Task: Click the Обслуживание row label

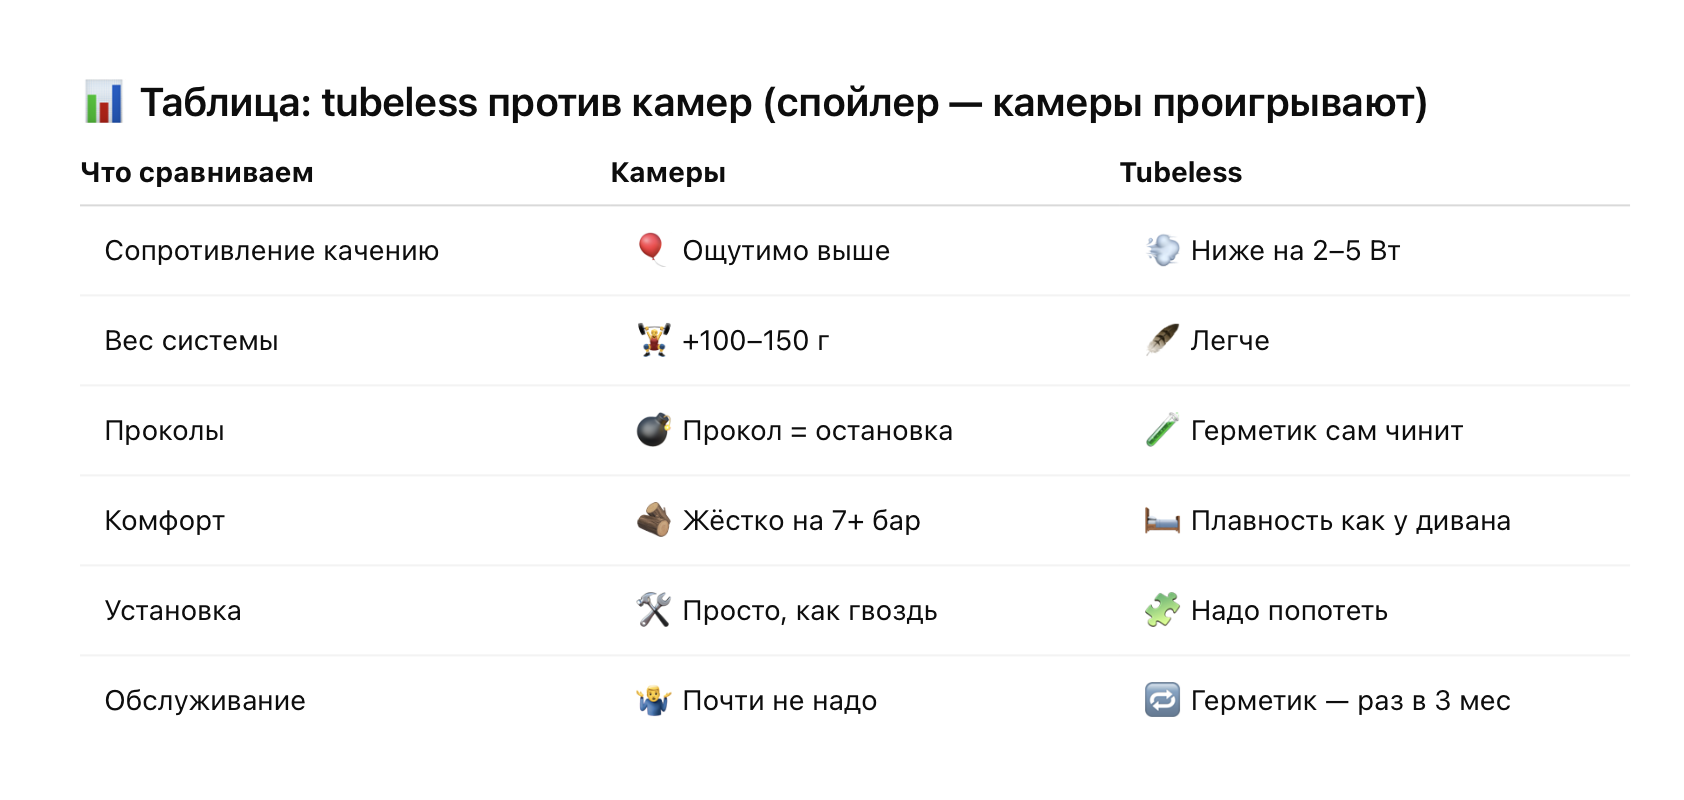Action: 205,700
